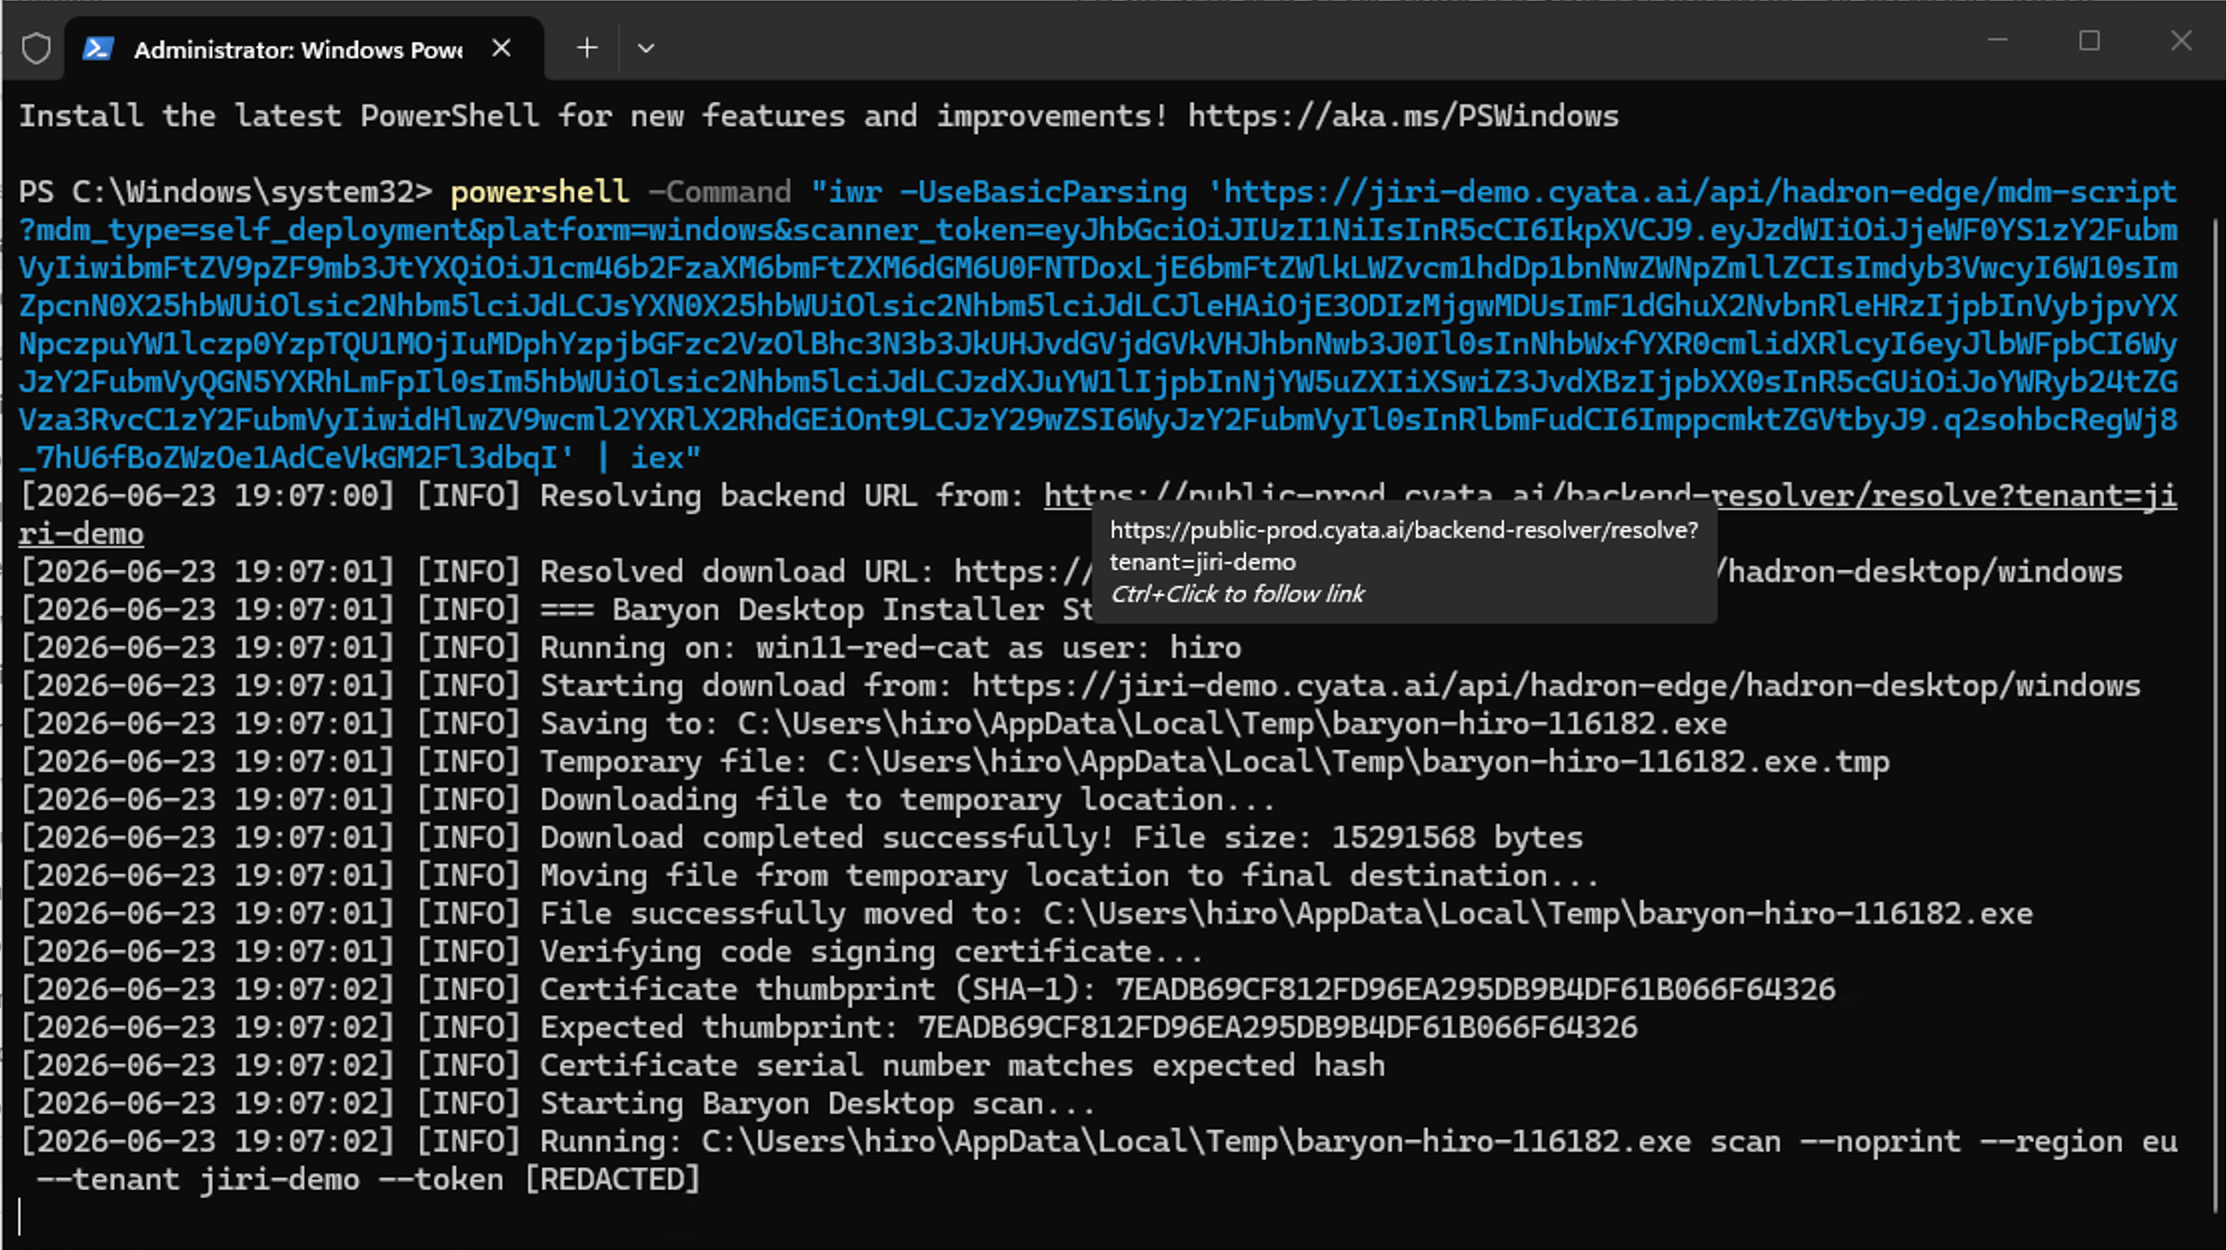Expand the new tab profile dropdown
2226x1250 pixels.
coord(646,48)
